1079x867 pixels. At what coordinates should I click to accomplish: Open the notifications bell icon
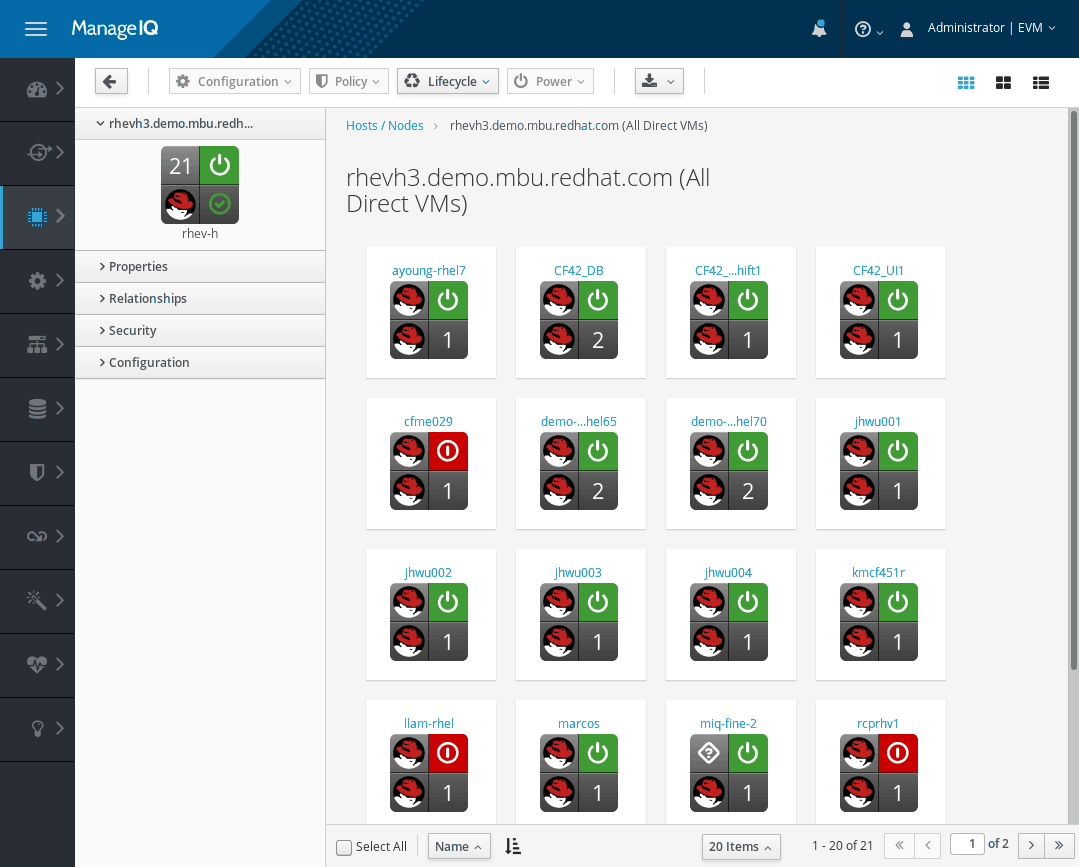pyautogui.click(x=819, y=29)
